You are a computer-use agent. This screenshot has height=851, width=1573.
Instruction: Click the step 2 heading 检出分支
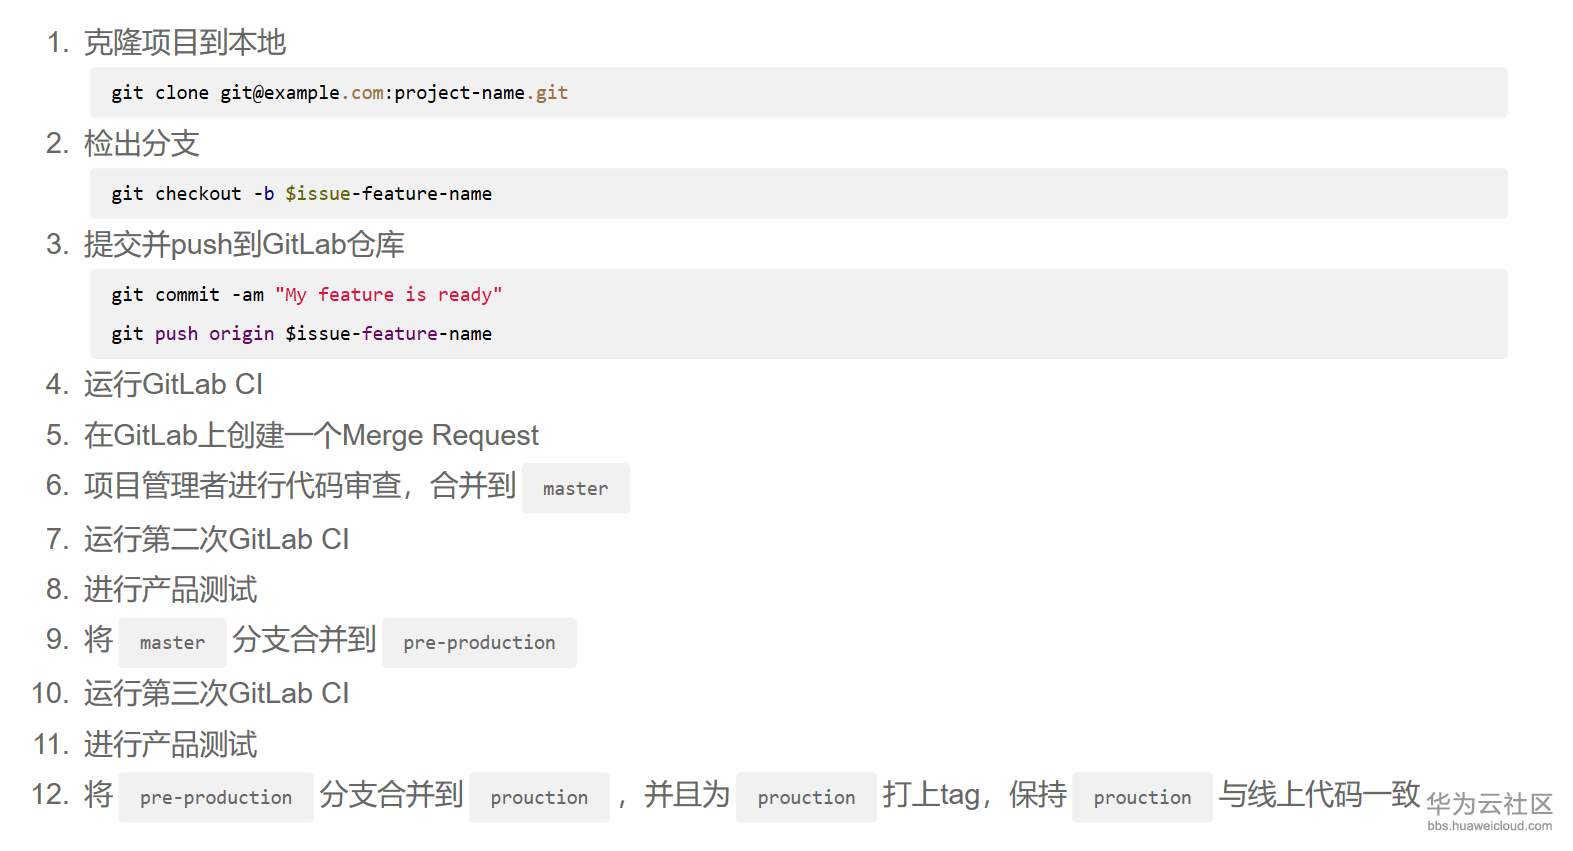pyautogui.click(x=142, y=143)
